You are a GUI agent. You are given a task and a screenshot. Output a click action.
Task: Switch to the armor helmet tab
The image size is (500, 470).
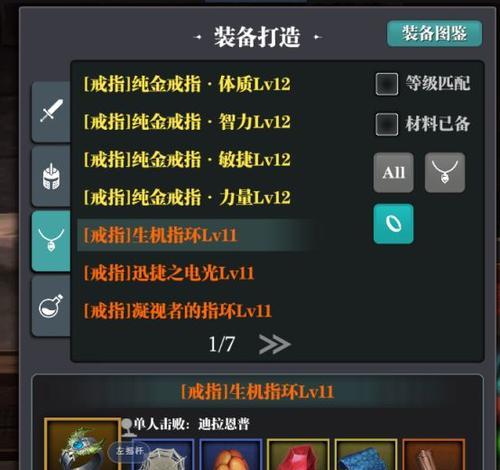click(51, 176)
